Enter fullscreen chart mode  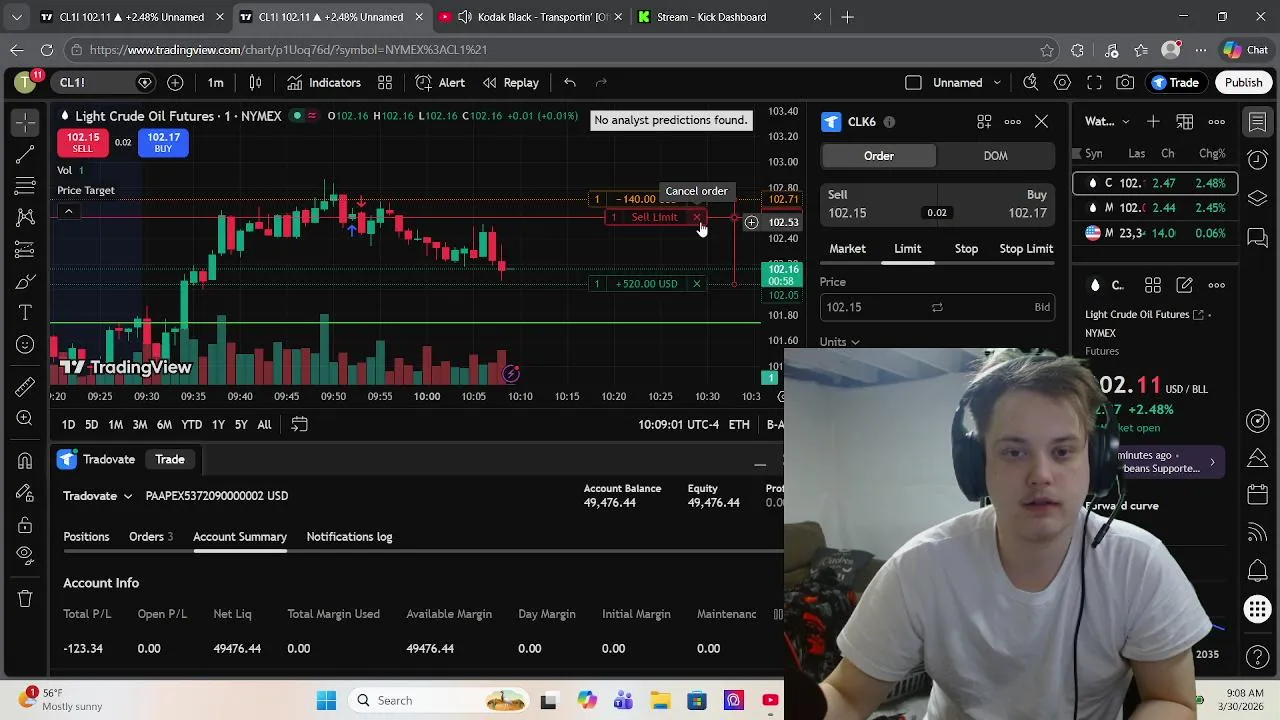tap(1095, 83)
